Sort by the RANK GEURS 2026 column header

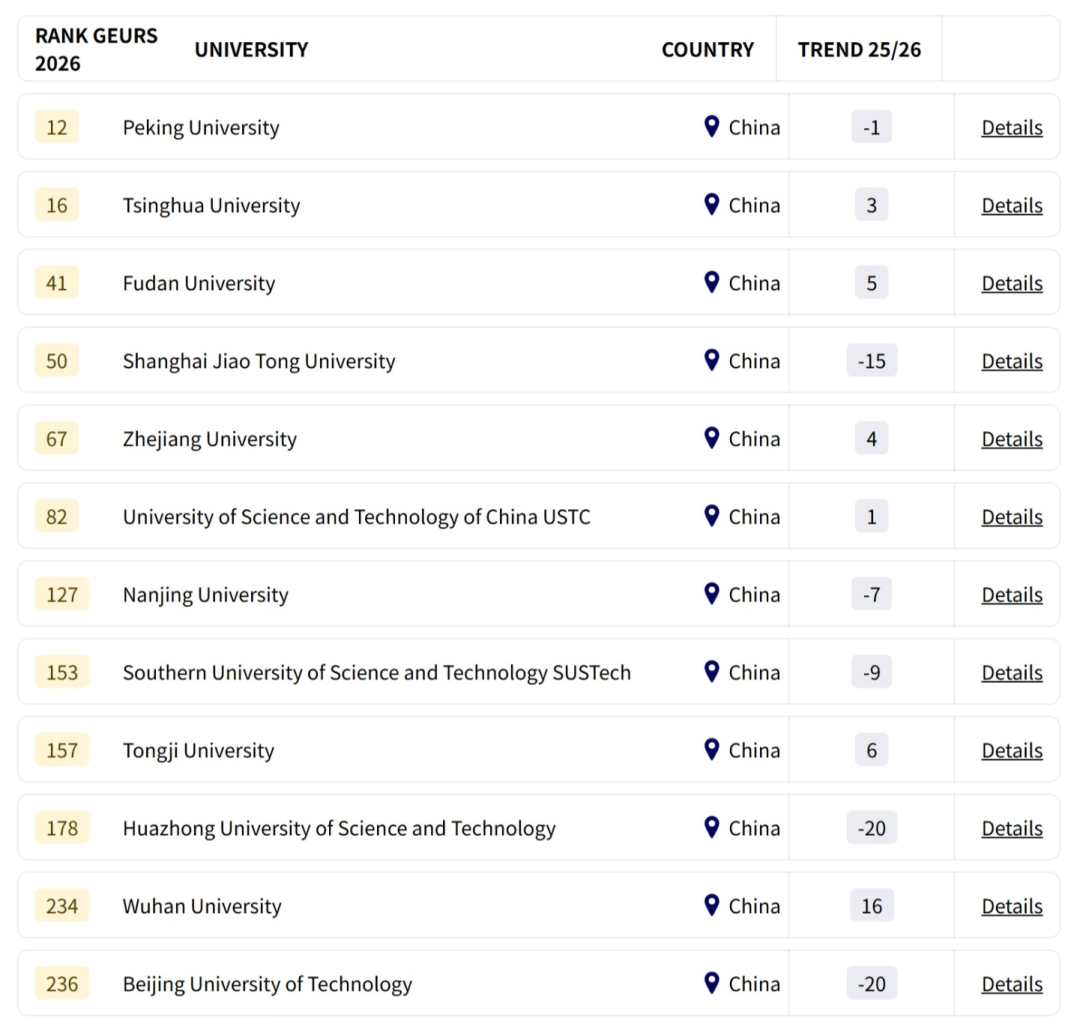(x=95, y=47)
